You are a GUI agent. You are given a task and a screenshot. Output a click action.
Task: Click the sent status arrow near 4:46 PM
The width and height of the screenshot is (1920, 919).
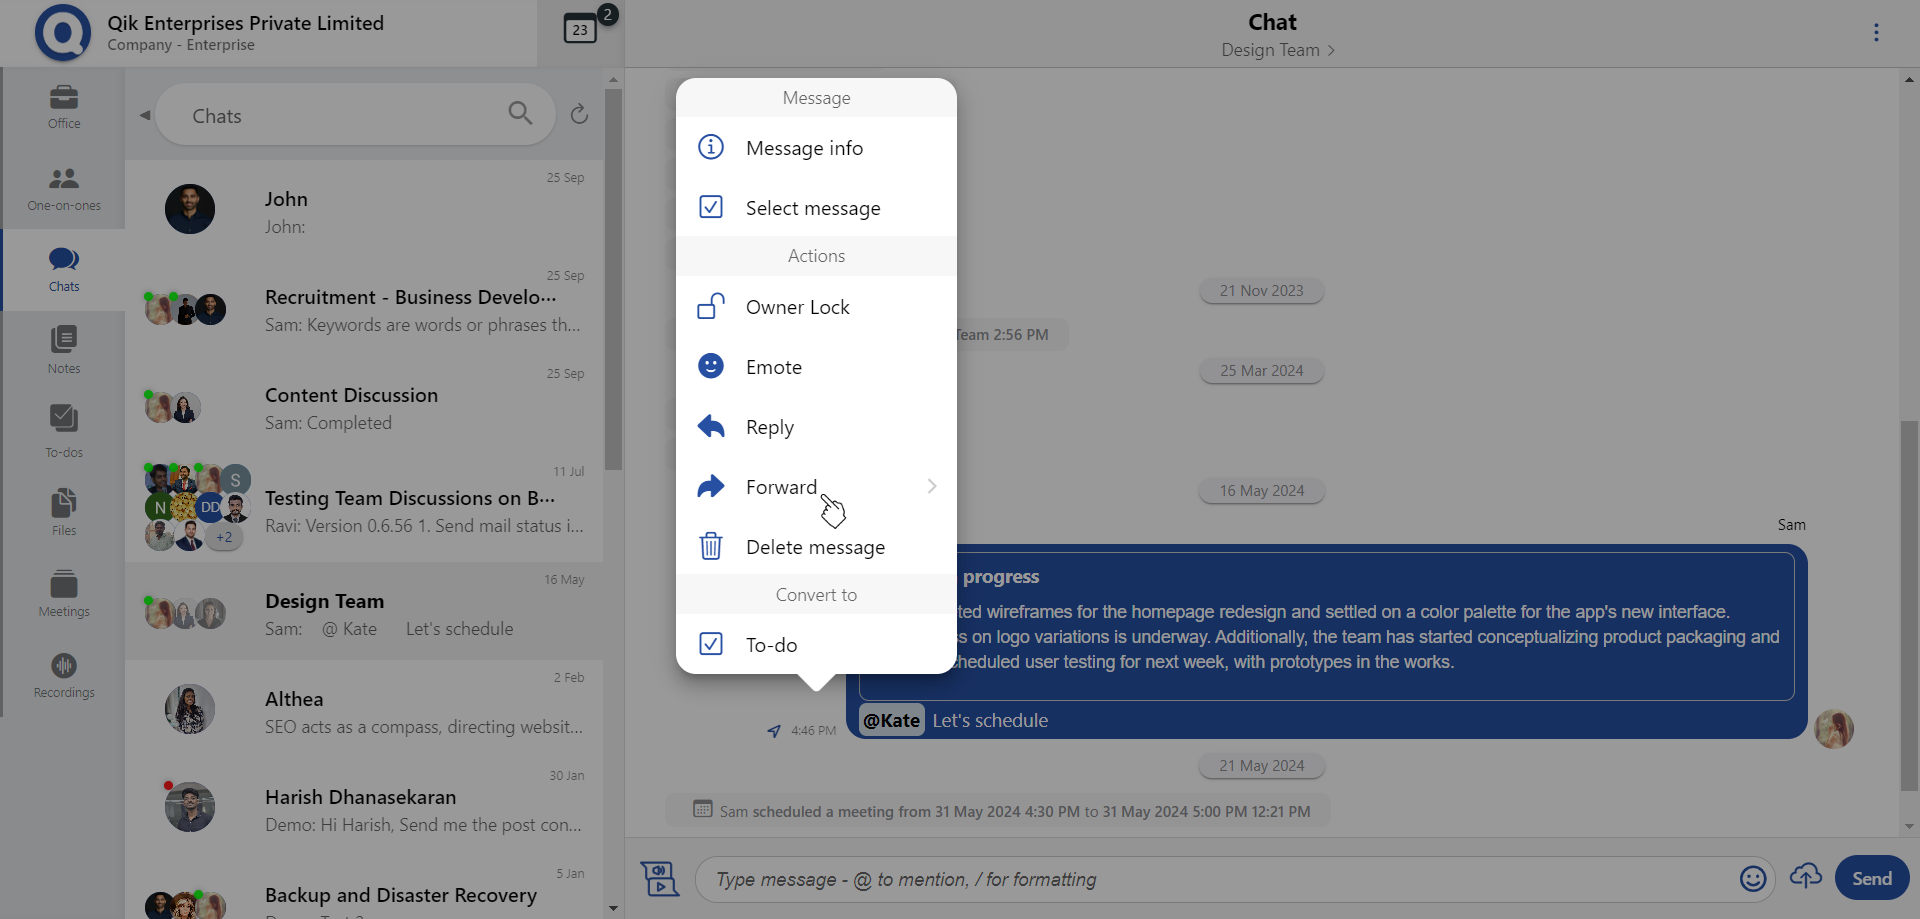(774, 731)
